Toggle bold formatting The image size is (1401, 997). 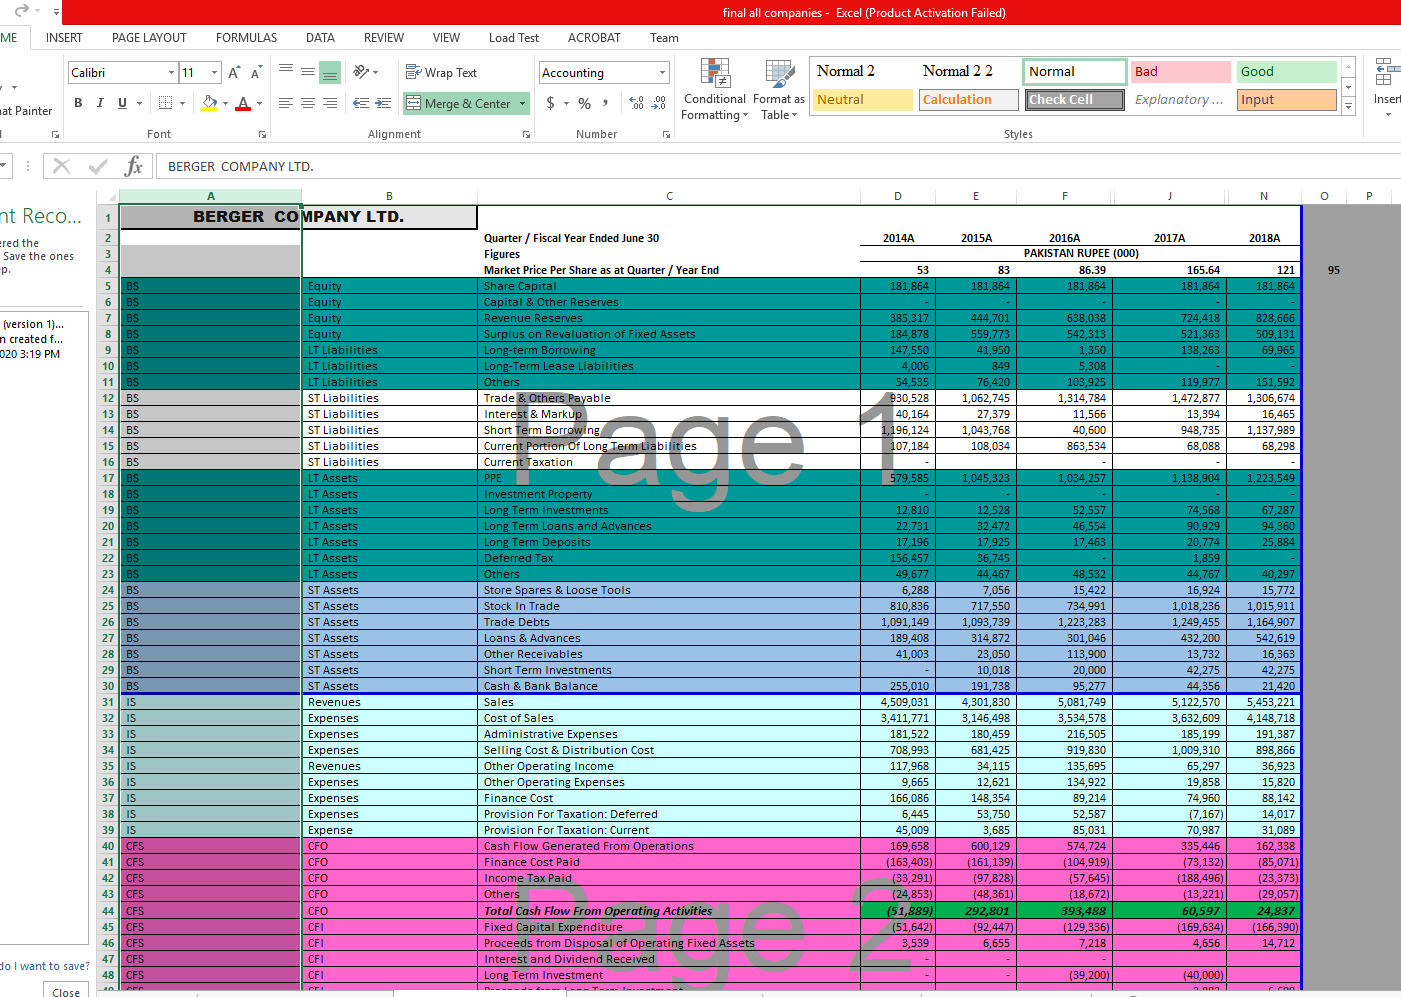(77, 102)
